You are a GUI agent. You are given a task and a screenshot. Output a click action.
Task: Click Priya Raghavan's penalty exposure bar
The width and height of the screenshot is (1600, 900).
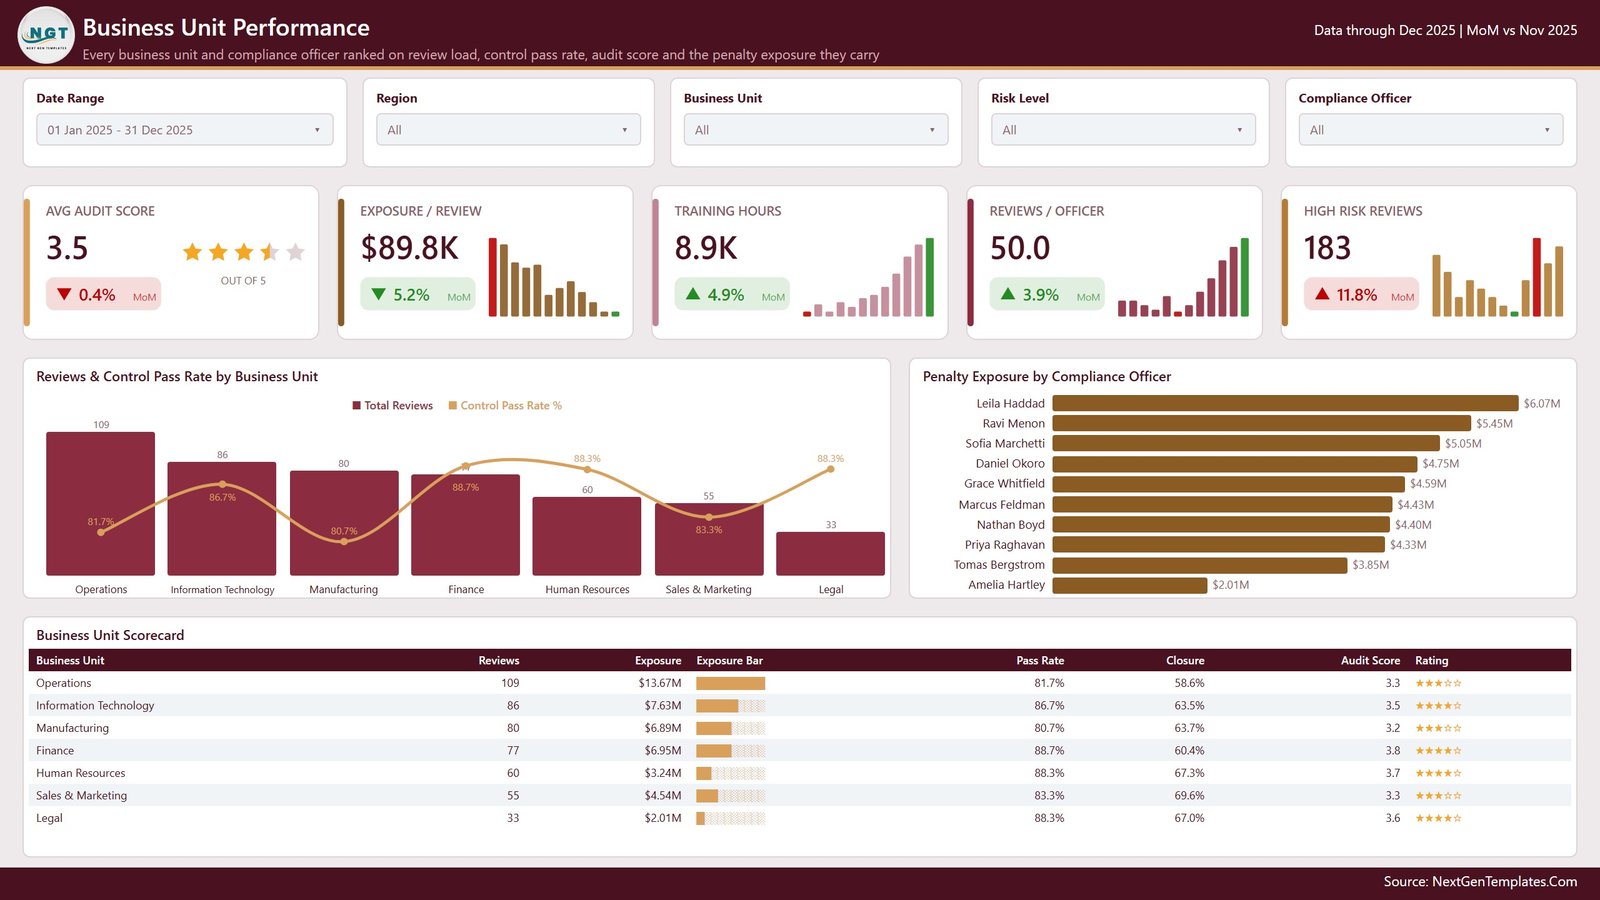coord(1219,544)
